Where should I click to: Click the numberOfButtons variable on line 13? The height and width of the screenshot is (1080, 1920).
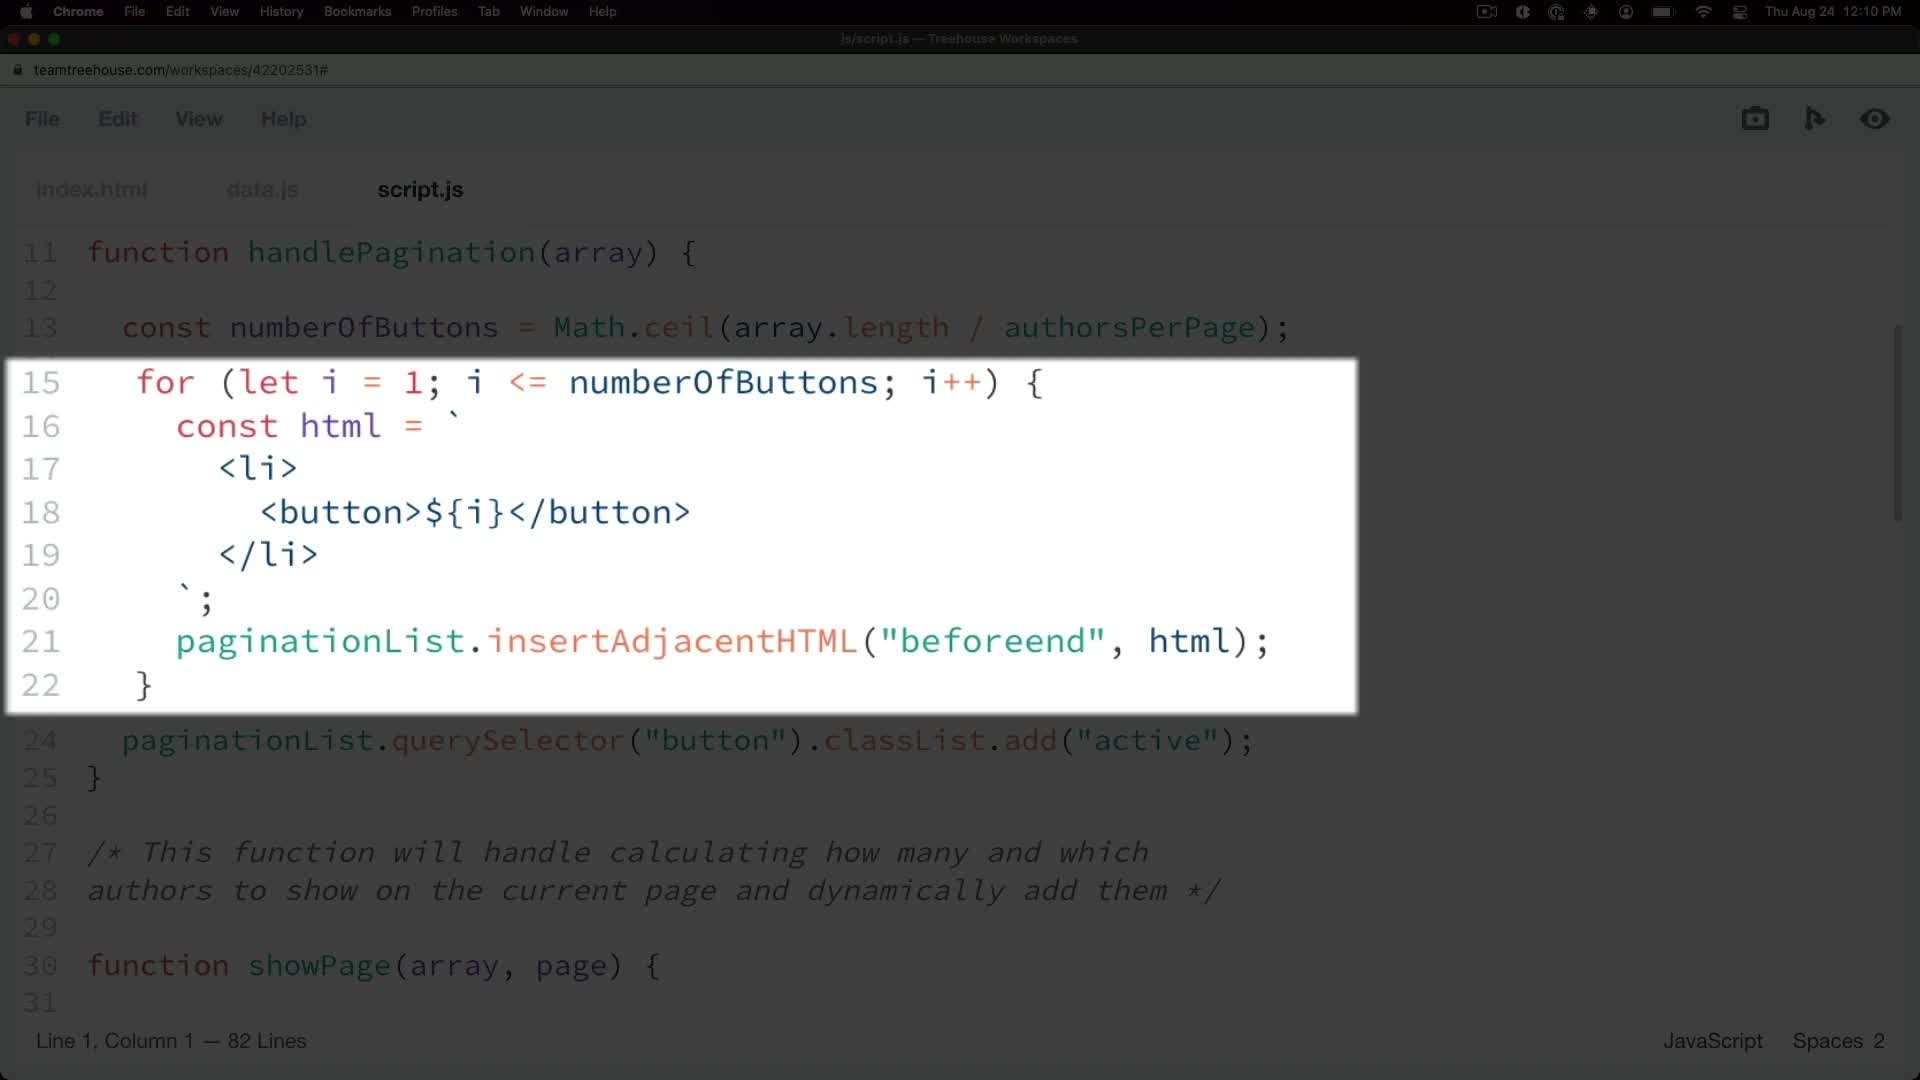(x=364, y=328)
